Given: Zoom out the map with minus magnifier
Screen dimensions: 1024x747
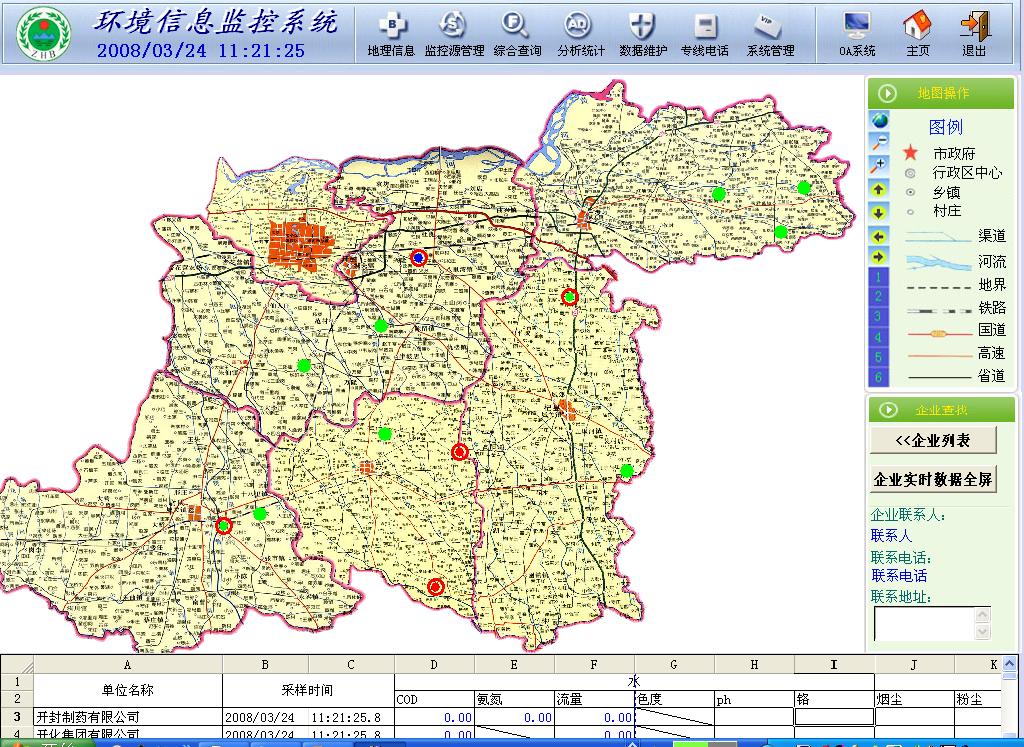Looking at the screenshot, I should [x=879, y=143].
